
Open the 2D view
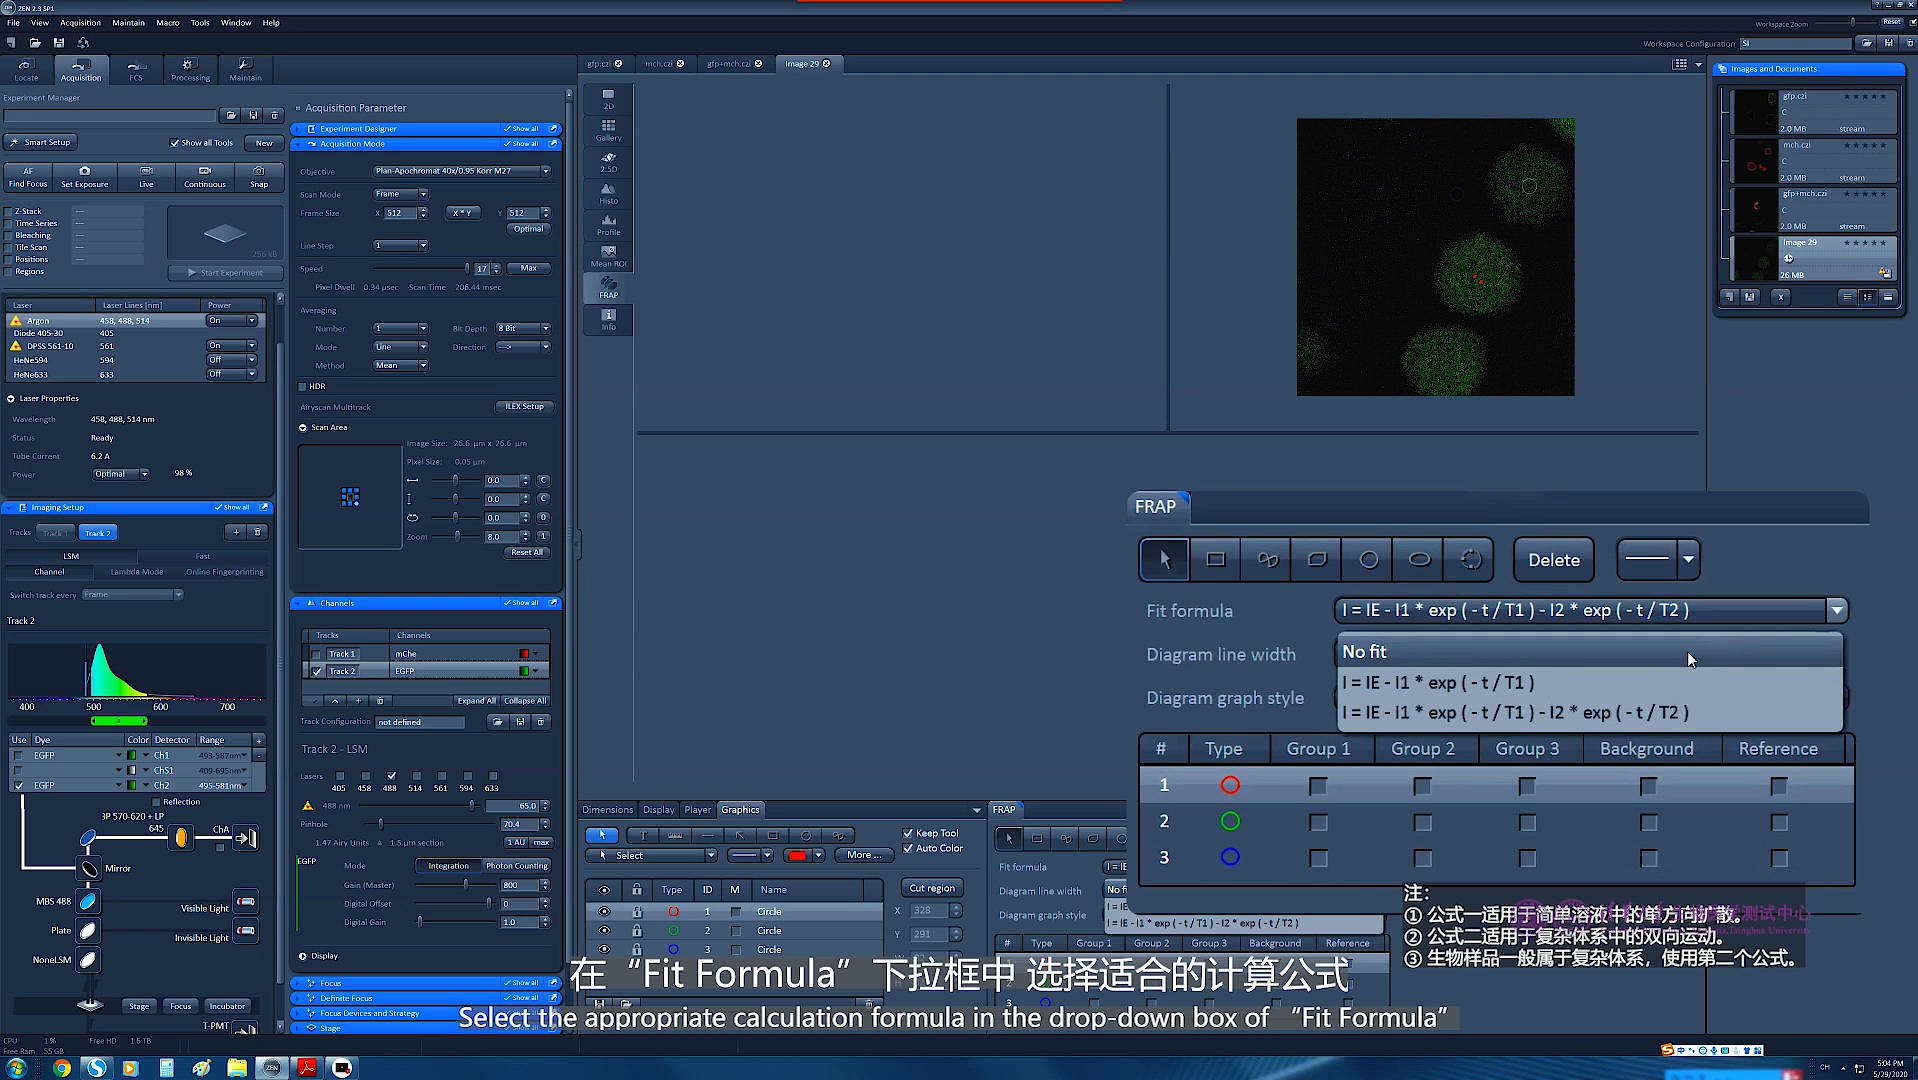[608, 99]
